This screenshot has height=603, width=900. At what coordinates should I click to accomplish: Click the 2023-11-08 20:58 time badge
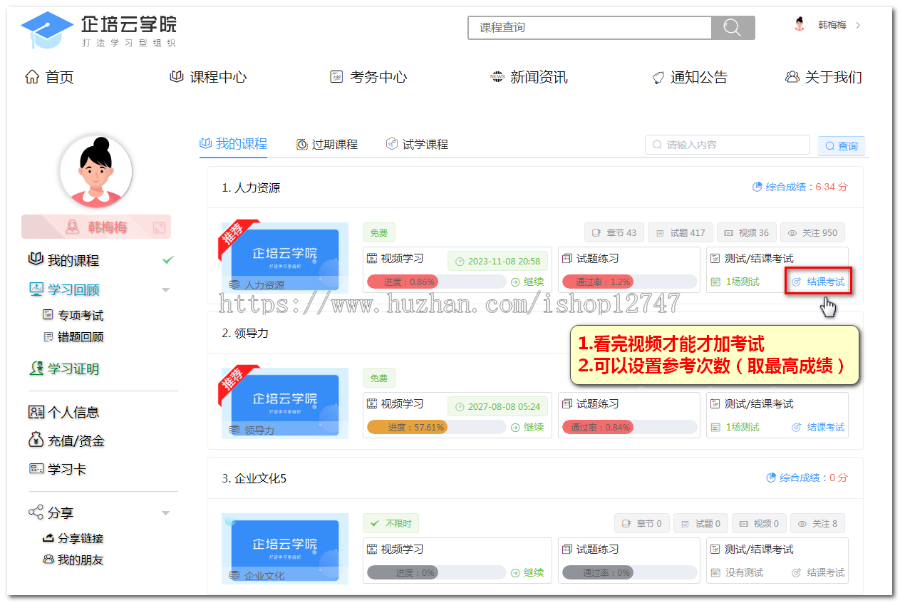(x=498, y=261)
